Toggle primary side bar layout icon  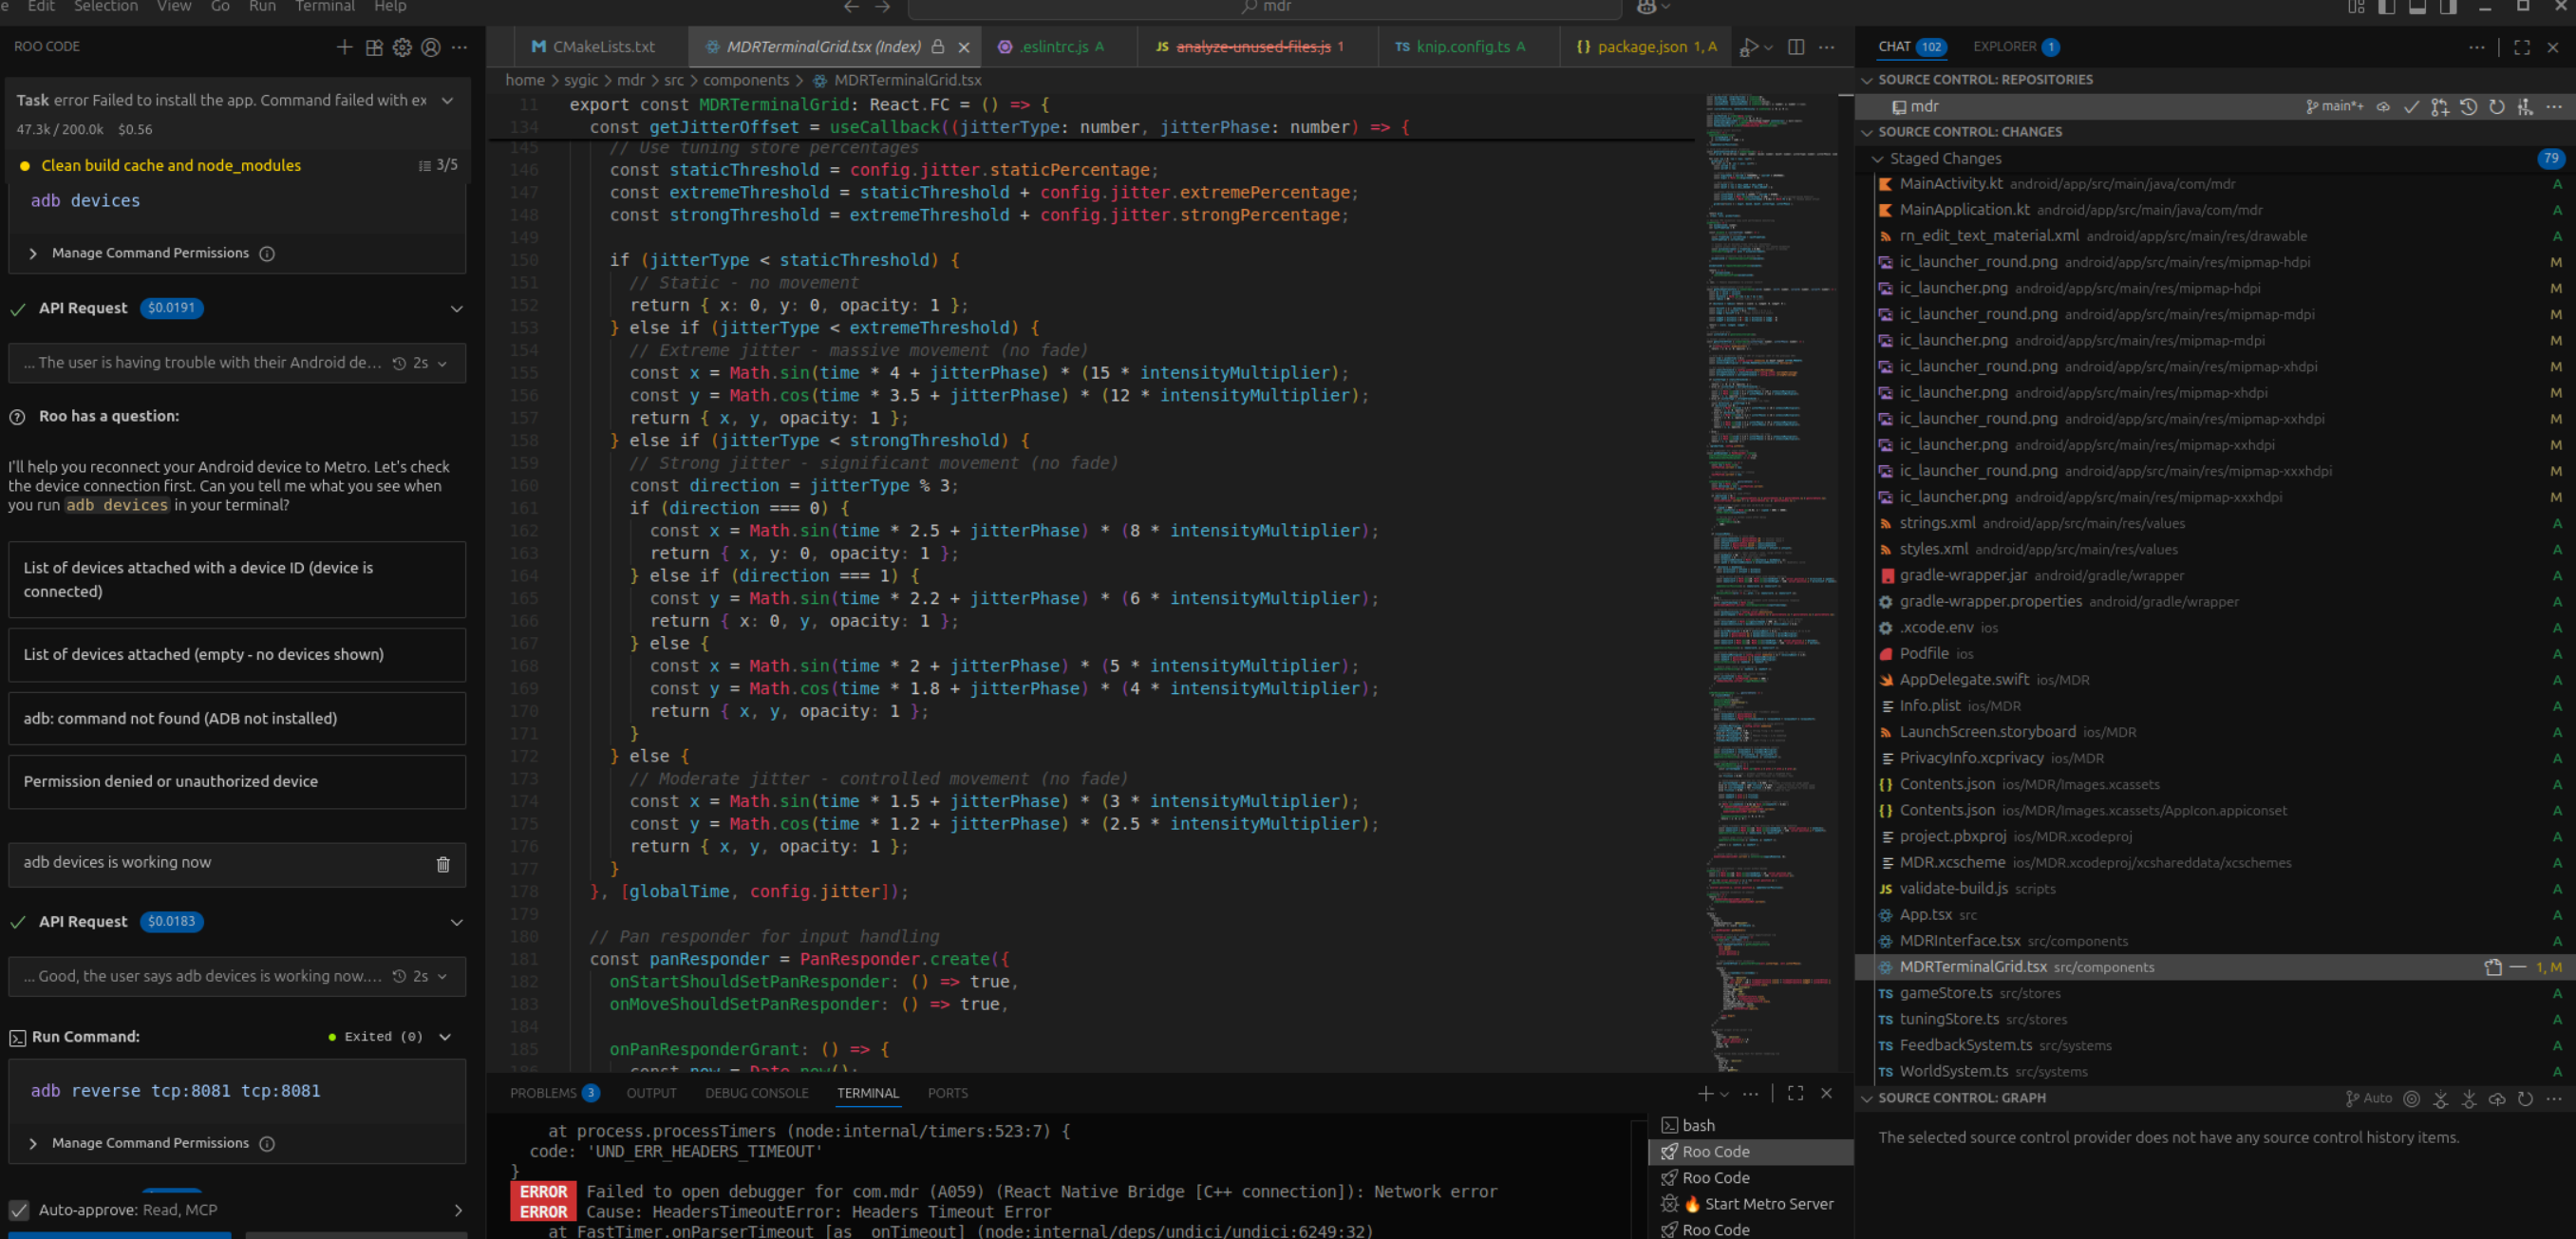pyautogui.click(x=2387, y=7)
